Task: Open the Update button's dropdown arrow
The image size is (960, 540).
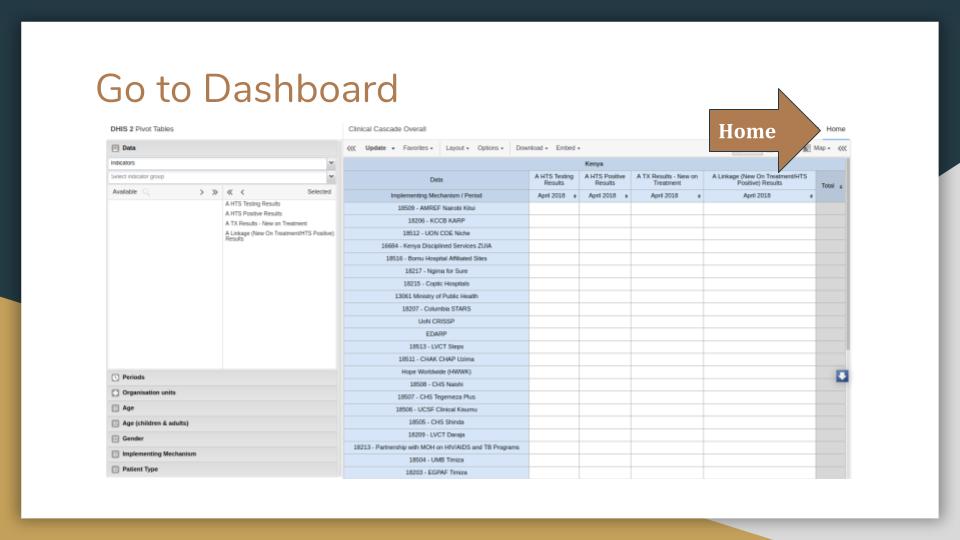Action: click(393, 148)
